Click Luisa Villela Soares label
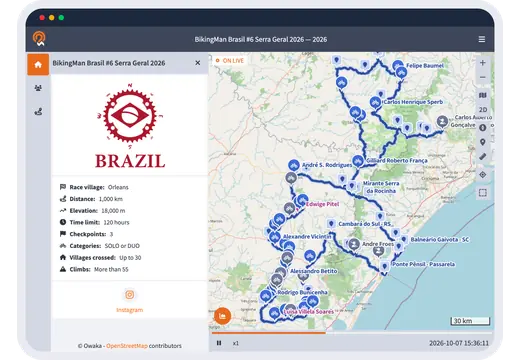This screenshot has width=520, height=360. tap(308, 312)
